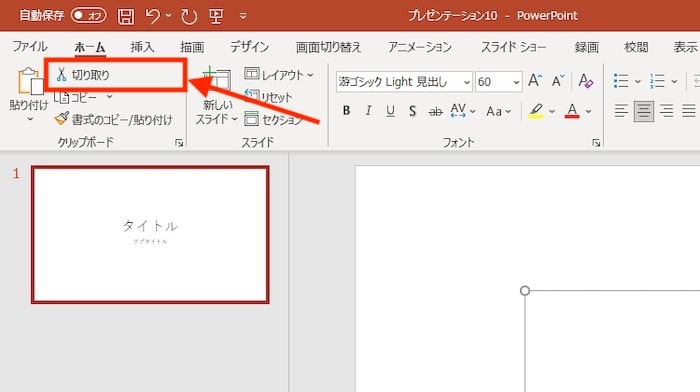
Task: Select the ホーム (Home) tab
Action: point(90,47)
